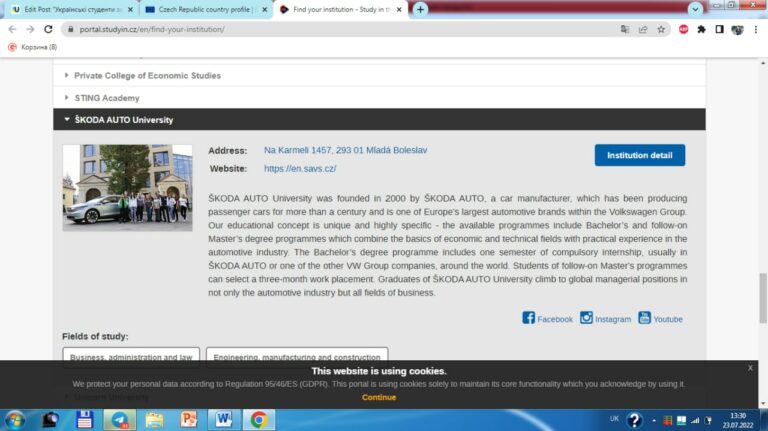Open the Instagram social link
The width and height of the screenshot is (768, 431).
pyautogui.click(x=605, y=318)
